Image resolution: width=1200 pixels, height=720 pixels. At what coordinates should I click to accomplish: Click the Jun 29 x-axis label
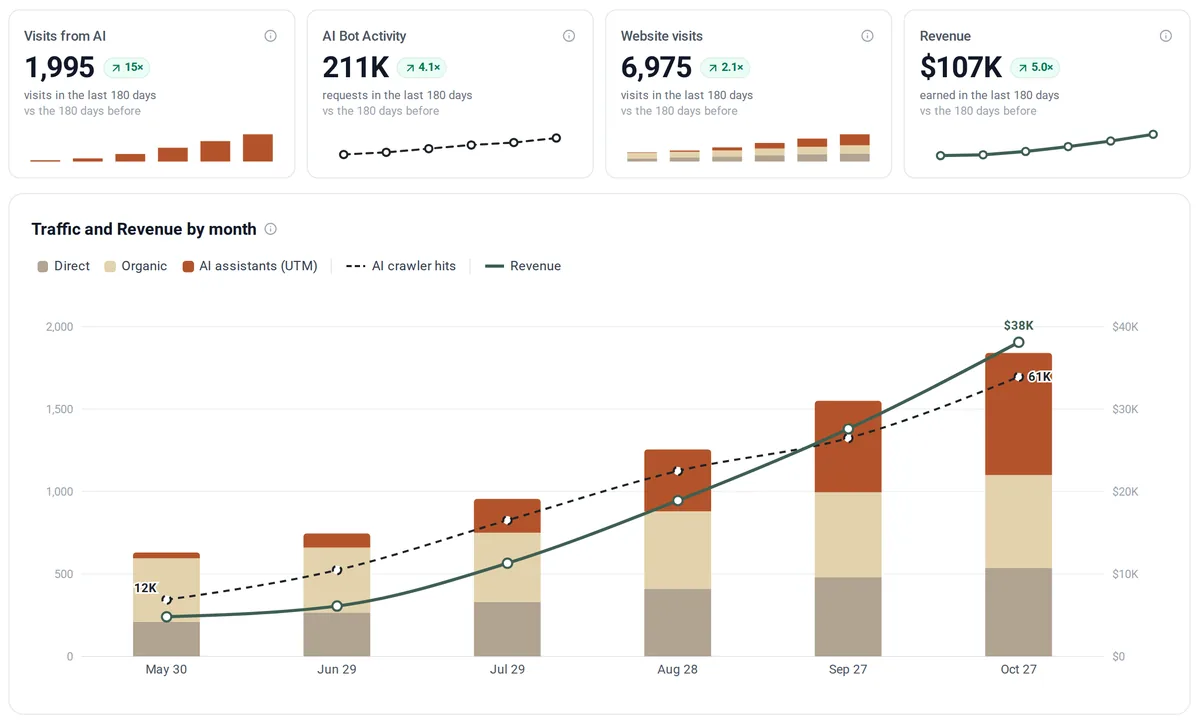(337, 670)
